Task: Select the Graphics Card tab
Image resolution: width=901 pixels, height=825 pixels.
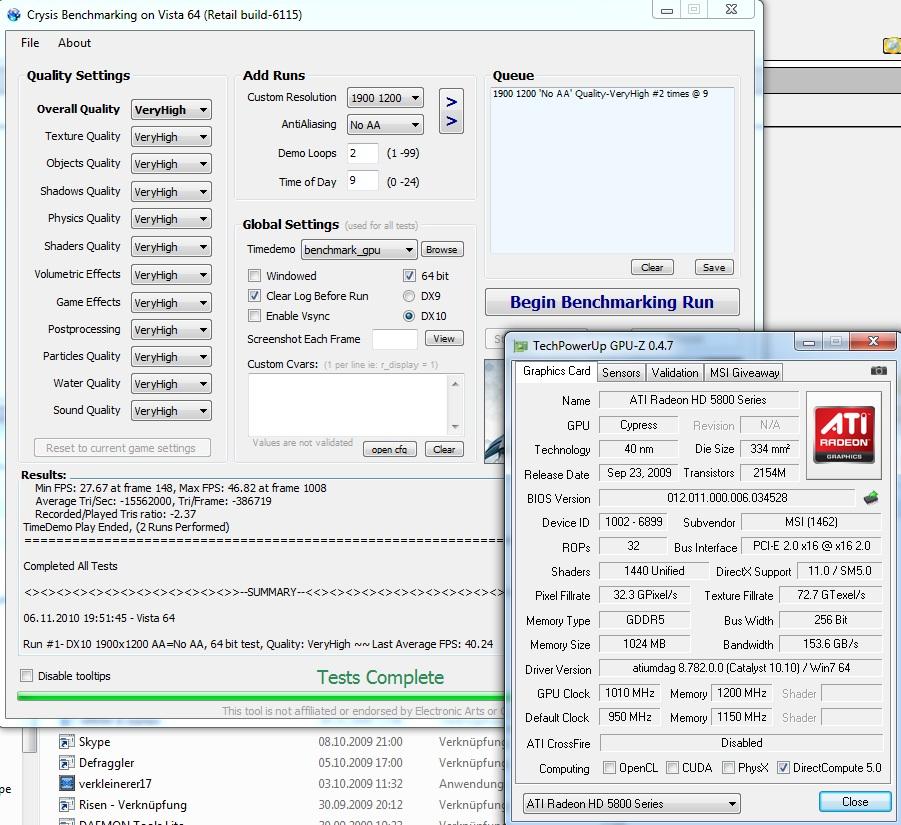Action: (556, 371)
